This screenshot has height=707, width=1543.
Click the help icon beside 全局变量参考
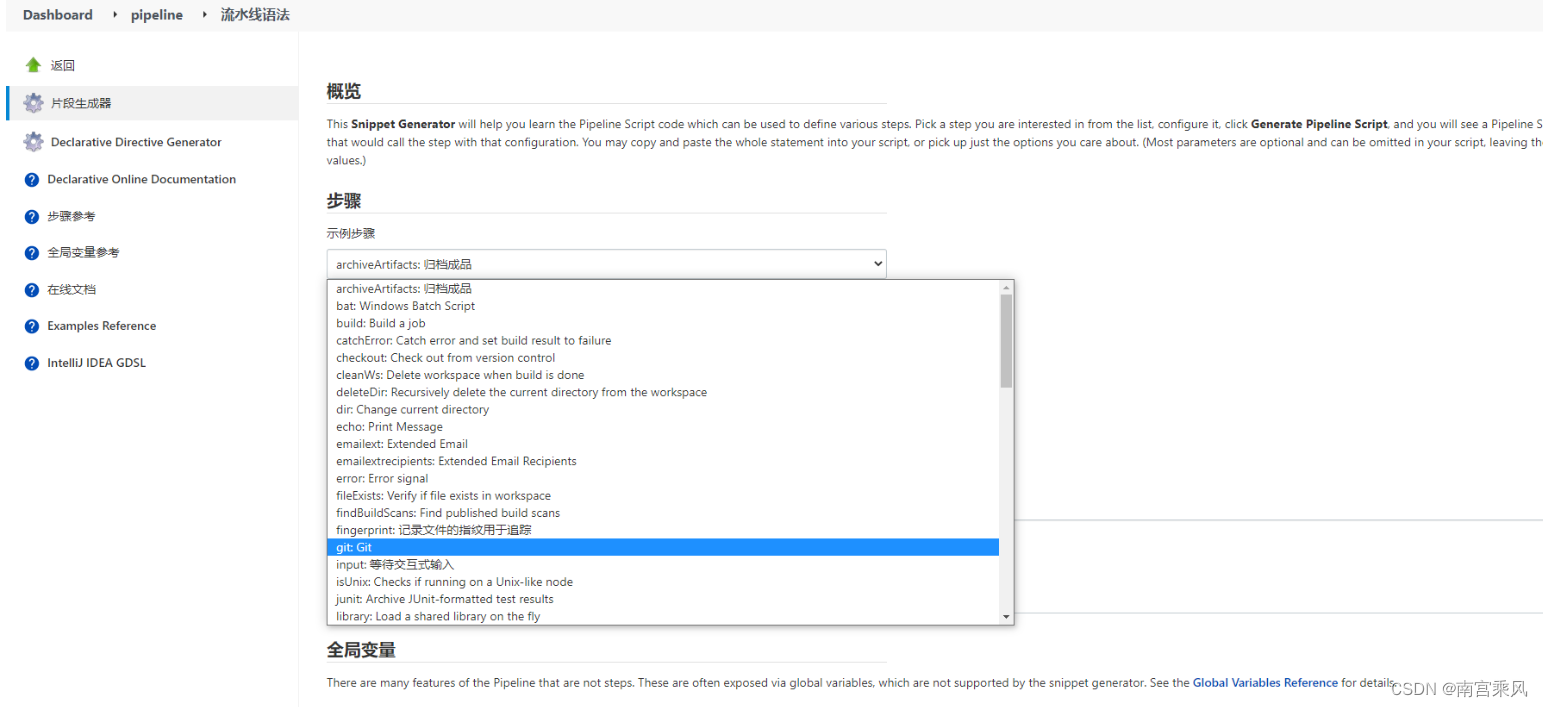coord(32,253)
